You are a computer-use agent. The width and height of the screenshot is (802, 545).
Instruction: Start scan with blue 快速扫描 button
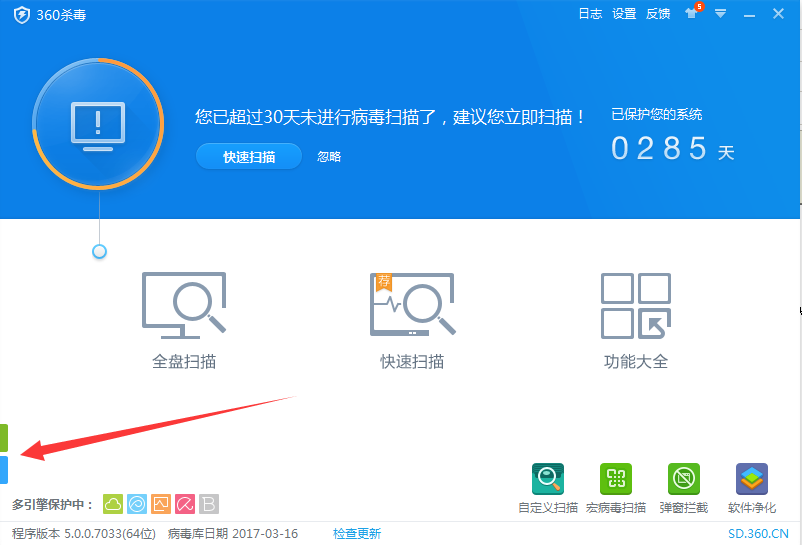[249, 156]
